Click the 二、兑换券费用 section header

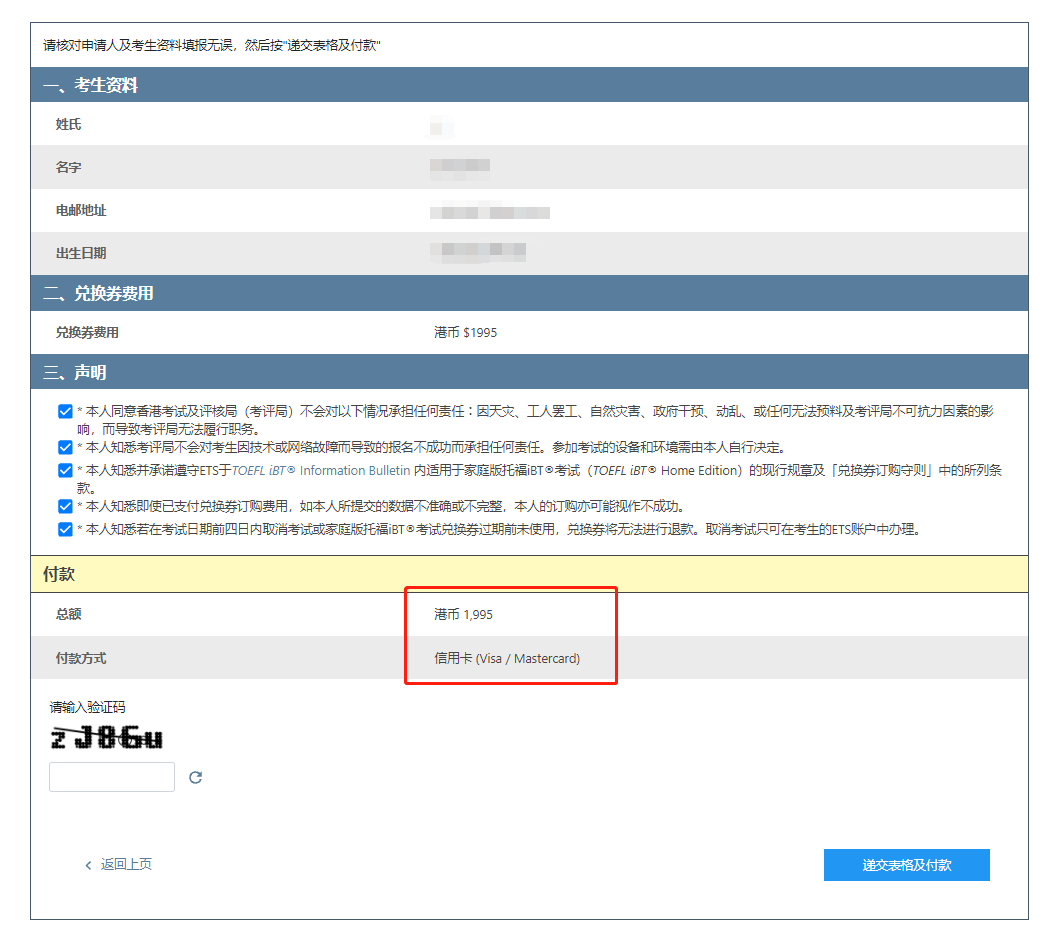[x=98, y=294]
